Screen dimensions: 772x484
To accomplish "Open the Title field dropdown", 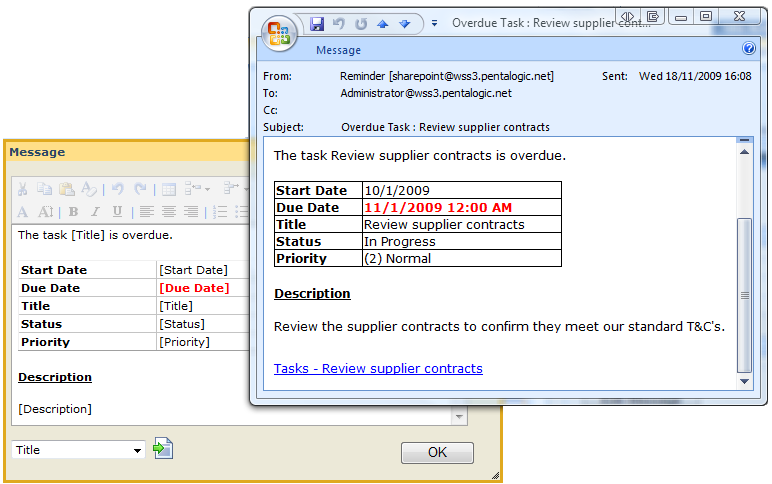I will (137, 450).
